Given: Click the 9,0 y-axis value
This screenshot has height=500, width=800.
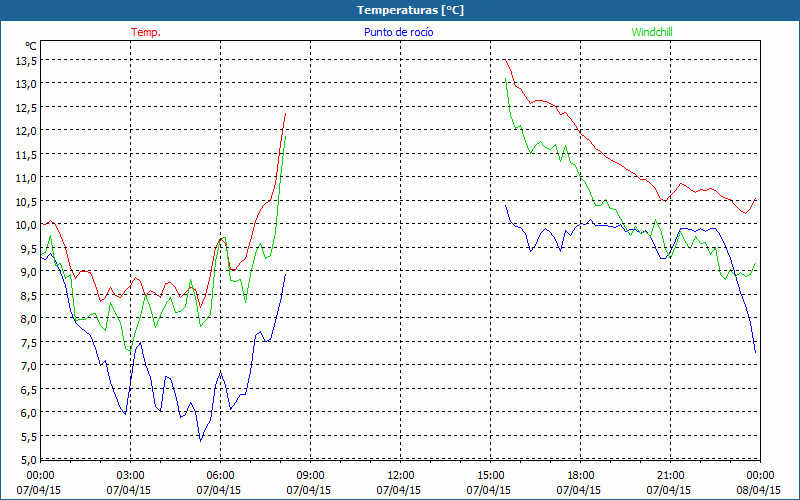Looking at the screenshot, I should [x=29, y=272].
